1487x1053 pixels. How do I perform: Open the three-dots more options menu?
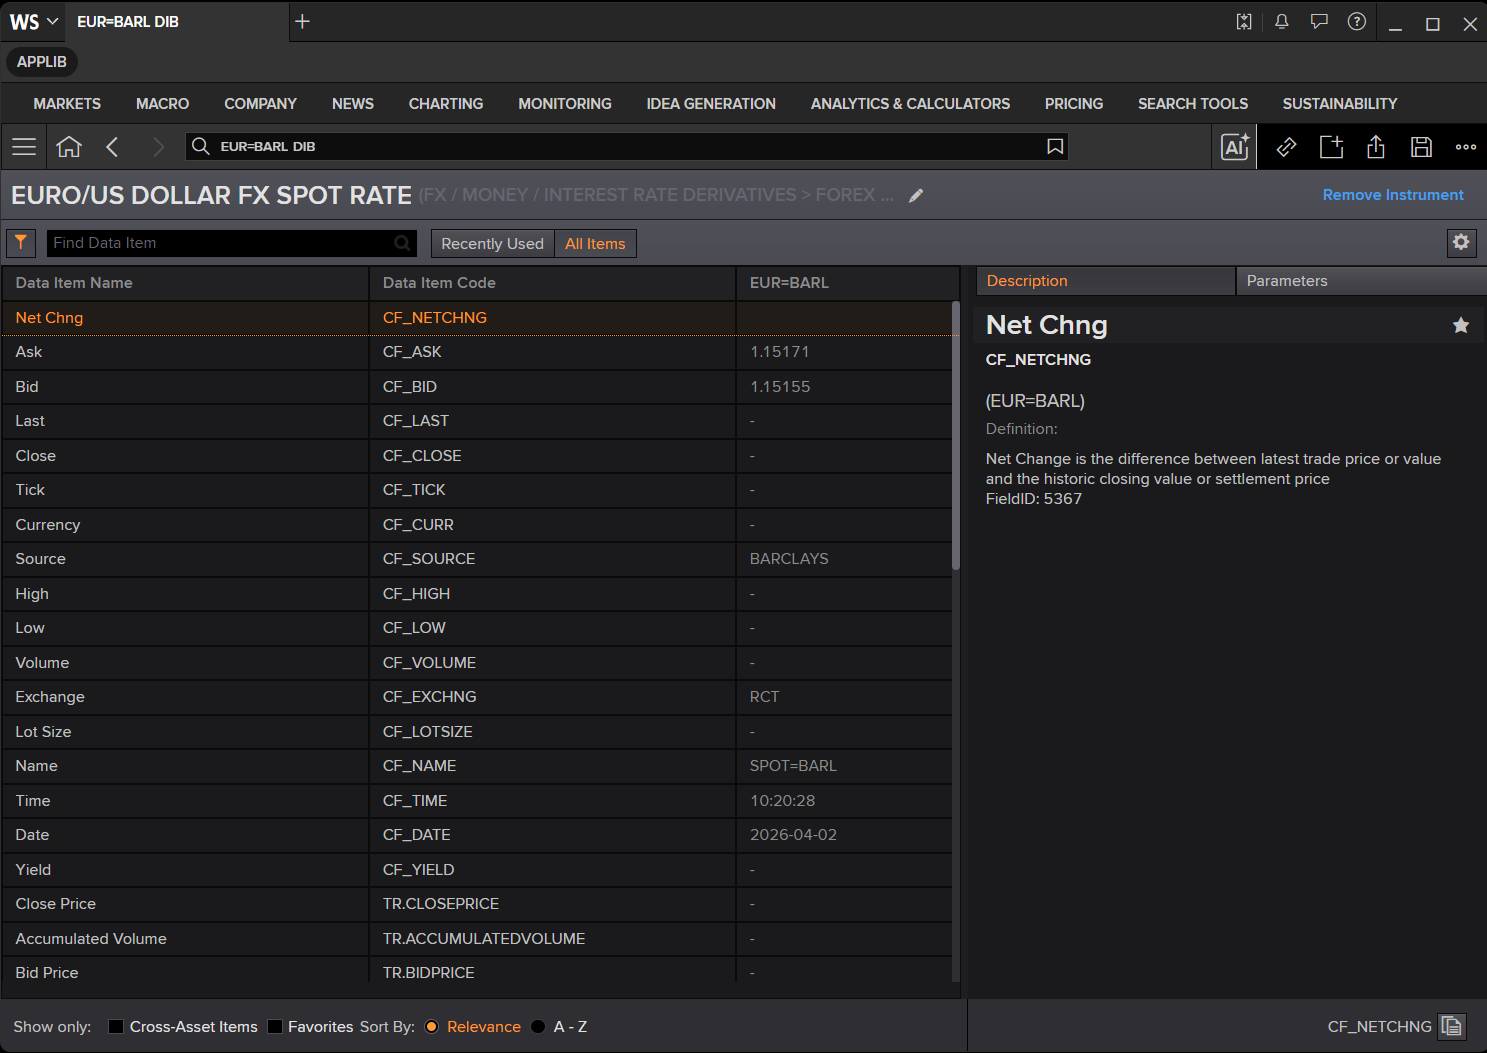(1466, 147)
